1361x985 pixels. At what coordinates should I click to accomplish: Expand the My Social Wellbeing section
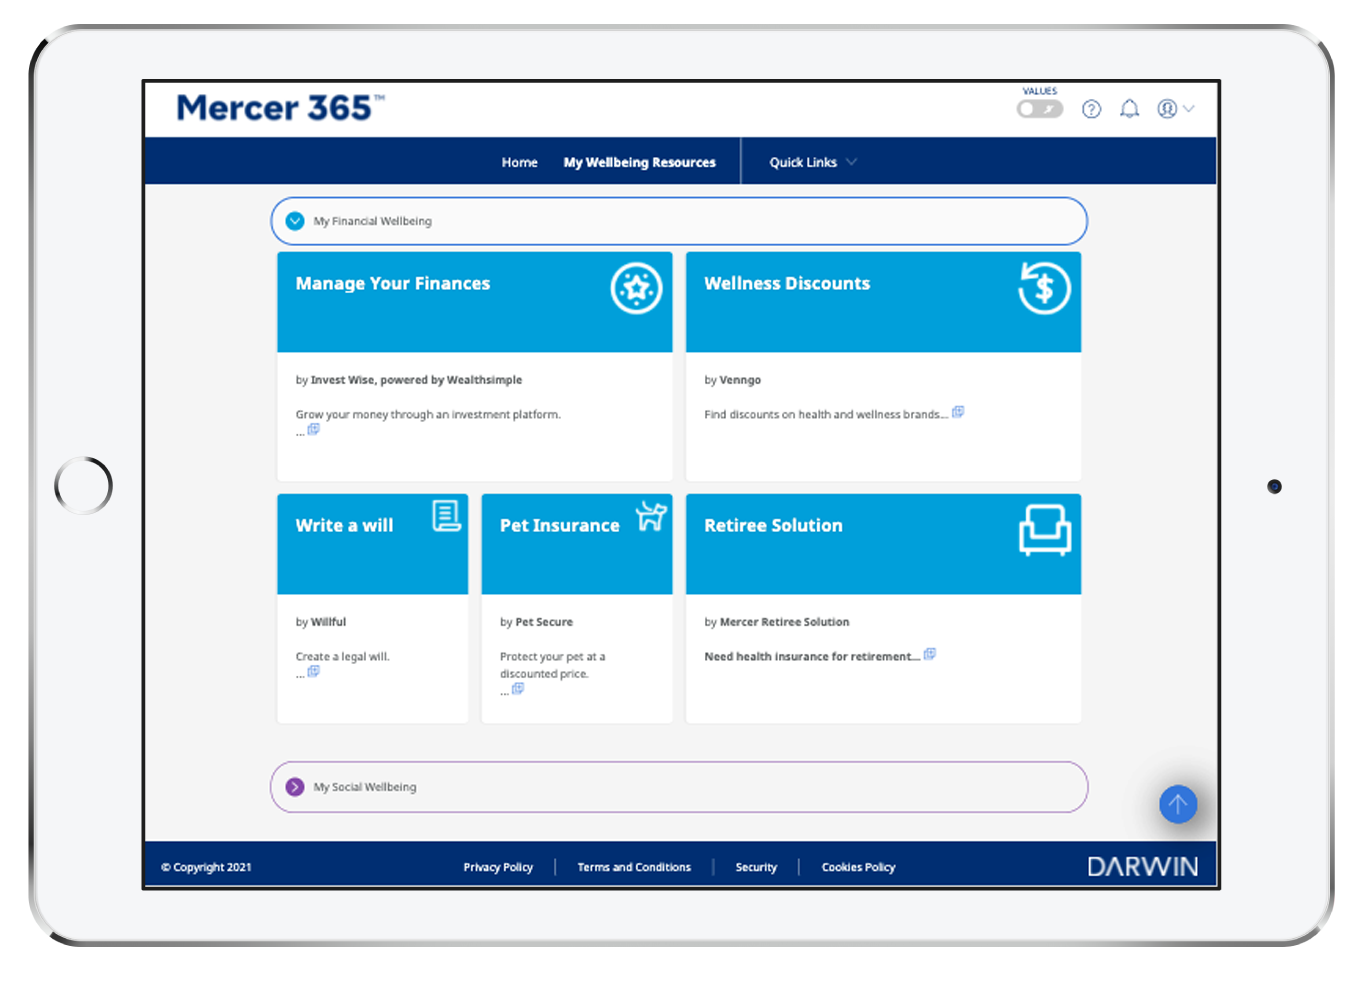click(295, 787)
